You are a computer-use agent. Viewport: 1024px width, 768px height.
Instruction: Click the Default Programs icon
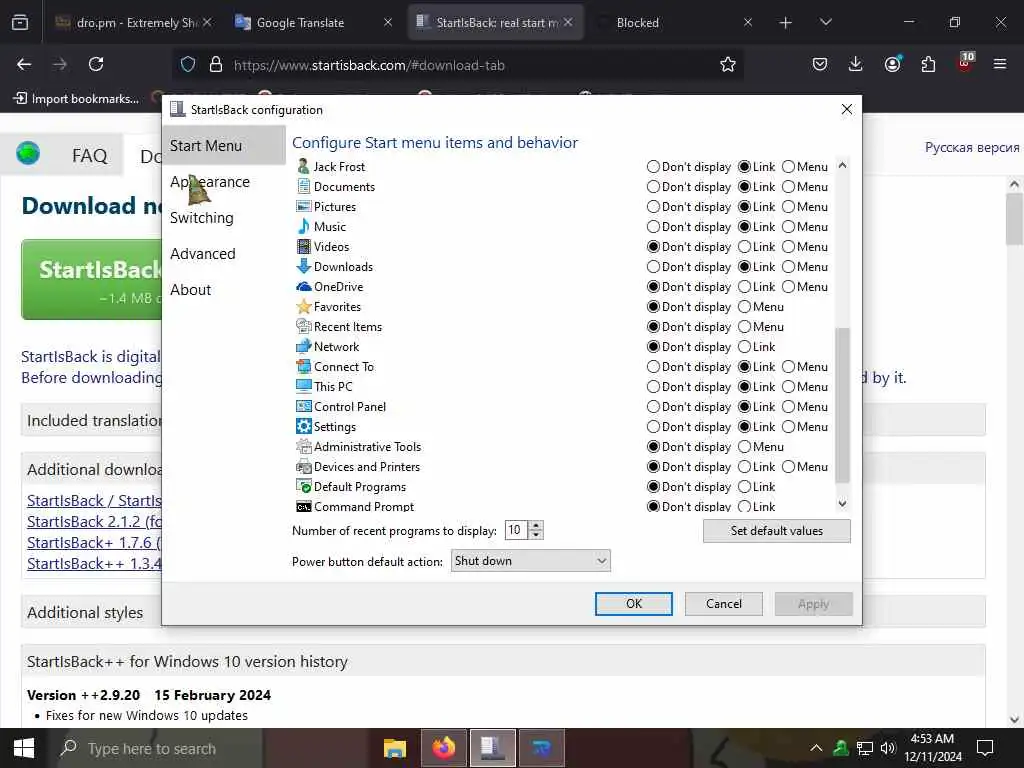303,487
